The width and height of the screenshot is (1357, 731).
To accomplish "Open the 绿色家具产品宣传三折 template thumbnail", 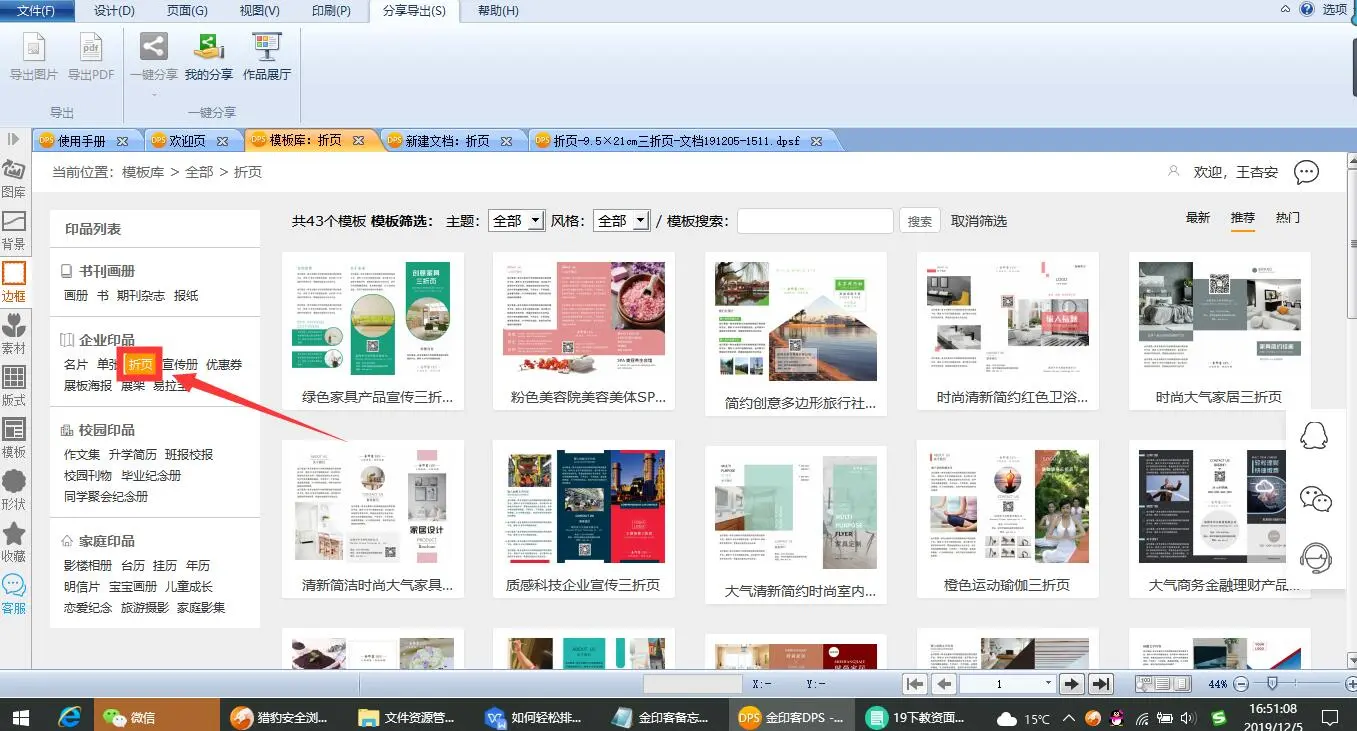I will point(373,320).
